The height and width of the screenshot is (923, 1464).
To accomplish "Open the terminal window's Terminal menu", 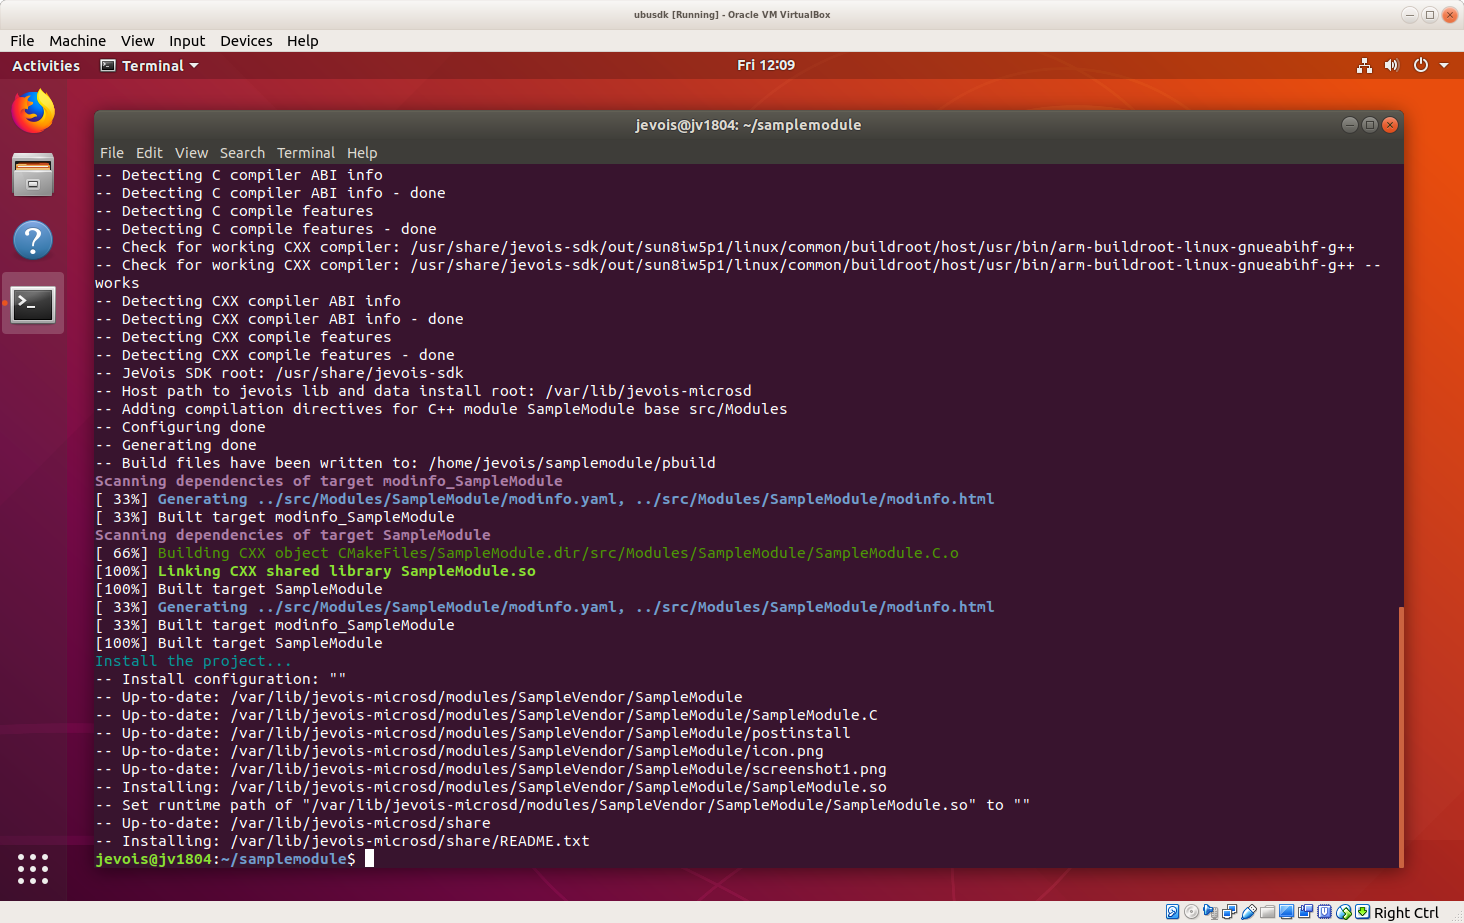I will pyautogui.click(x=306, y=153).
